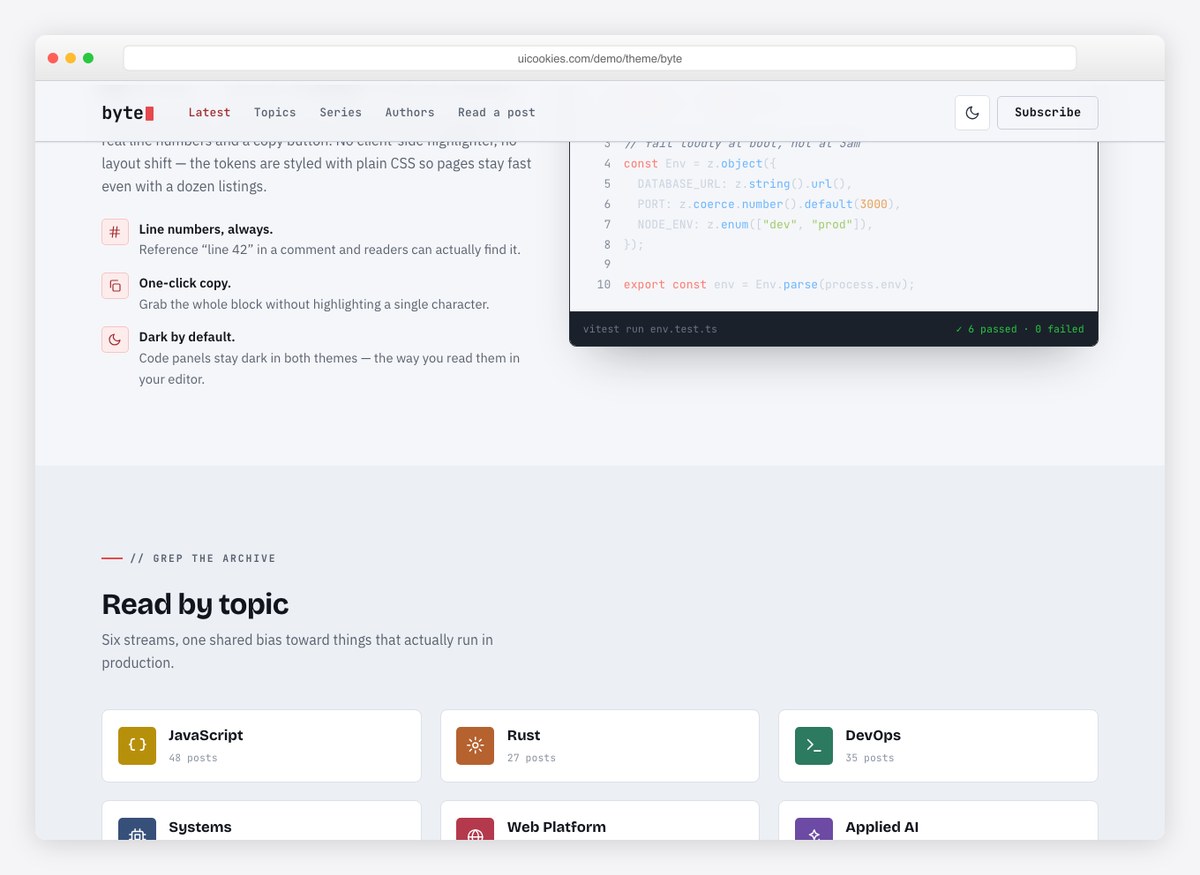This screenshot has height=875, width=1200.
Task: Open the Topics nav item
Action: tap(275, 112)
